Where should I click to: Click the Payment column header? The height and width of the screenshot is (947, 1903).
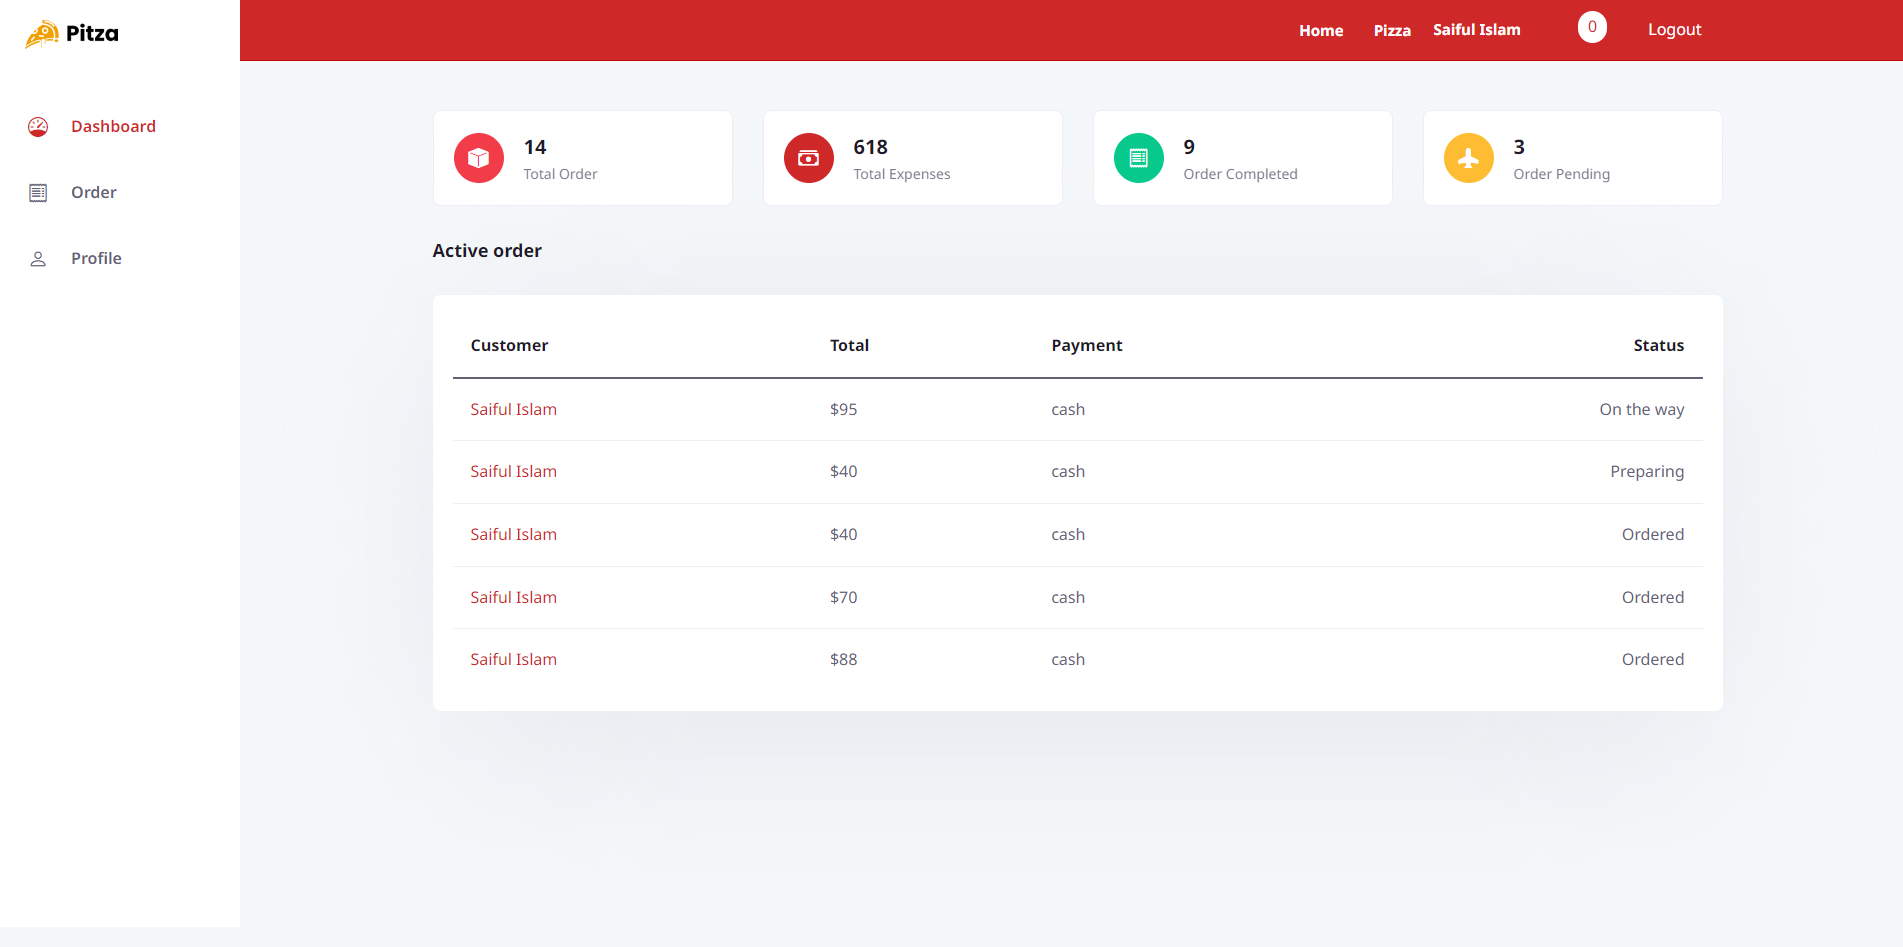tap(1087, 345)
